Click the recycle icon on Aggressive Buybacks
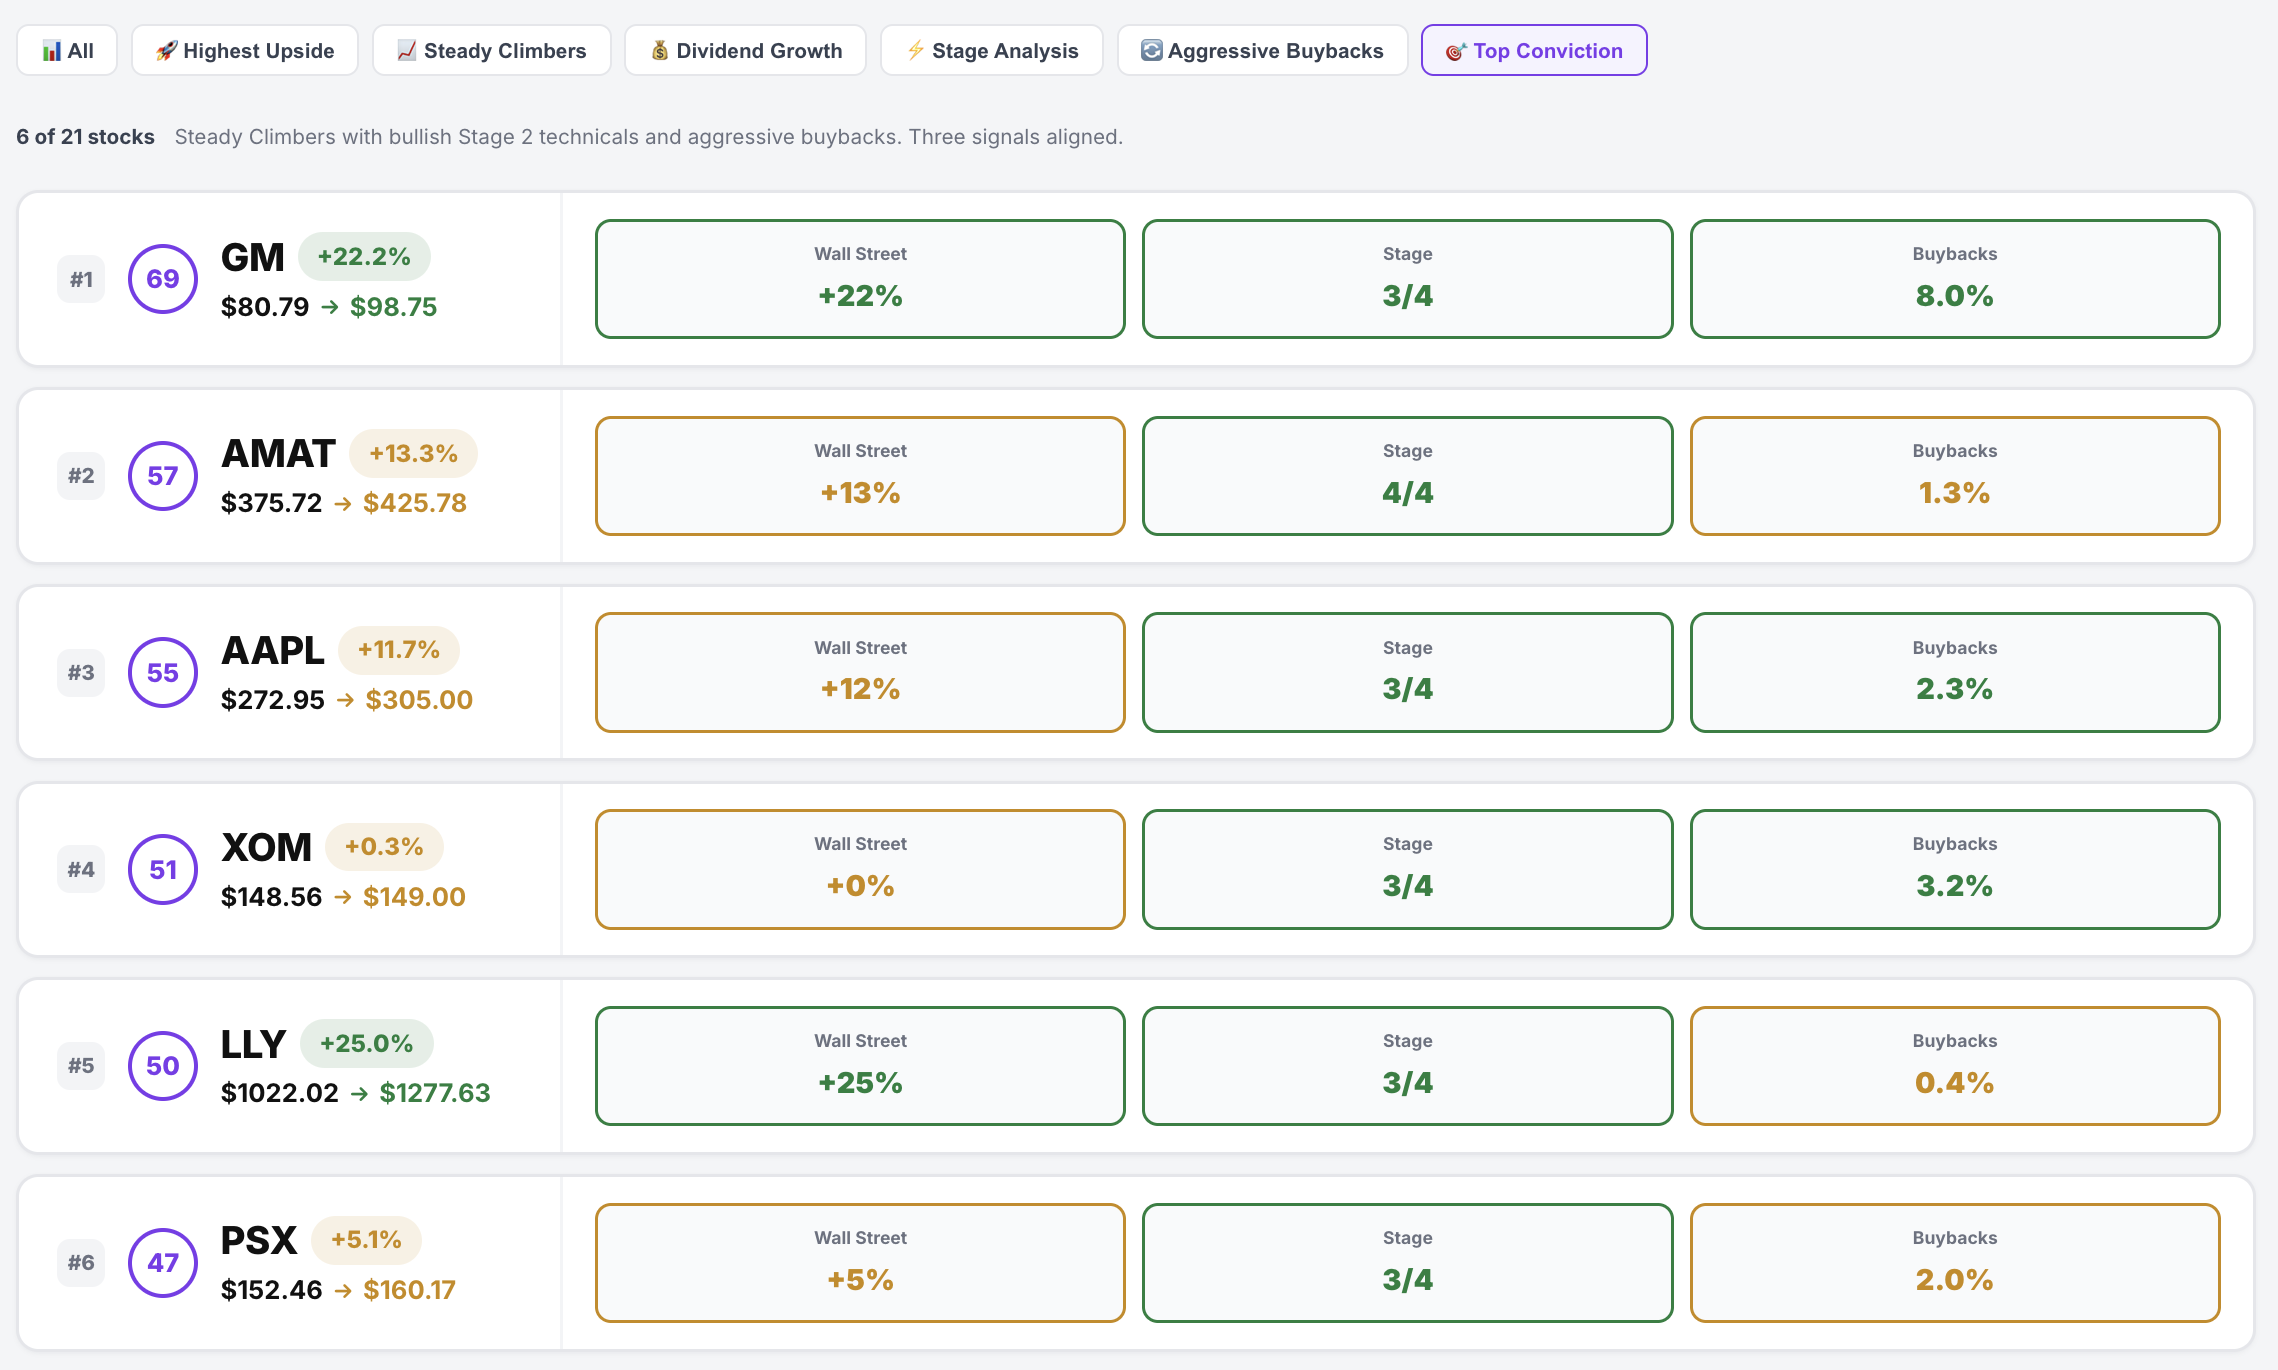2278x1370 pixels. [x=1150, y=50]
